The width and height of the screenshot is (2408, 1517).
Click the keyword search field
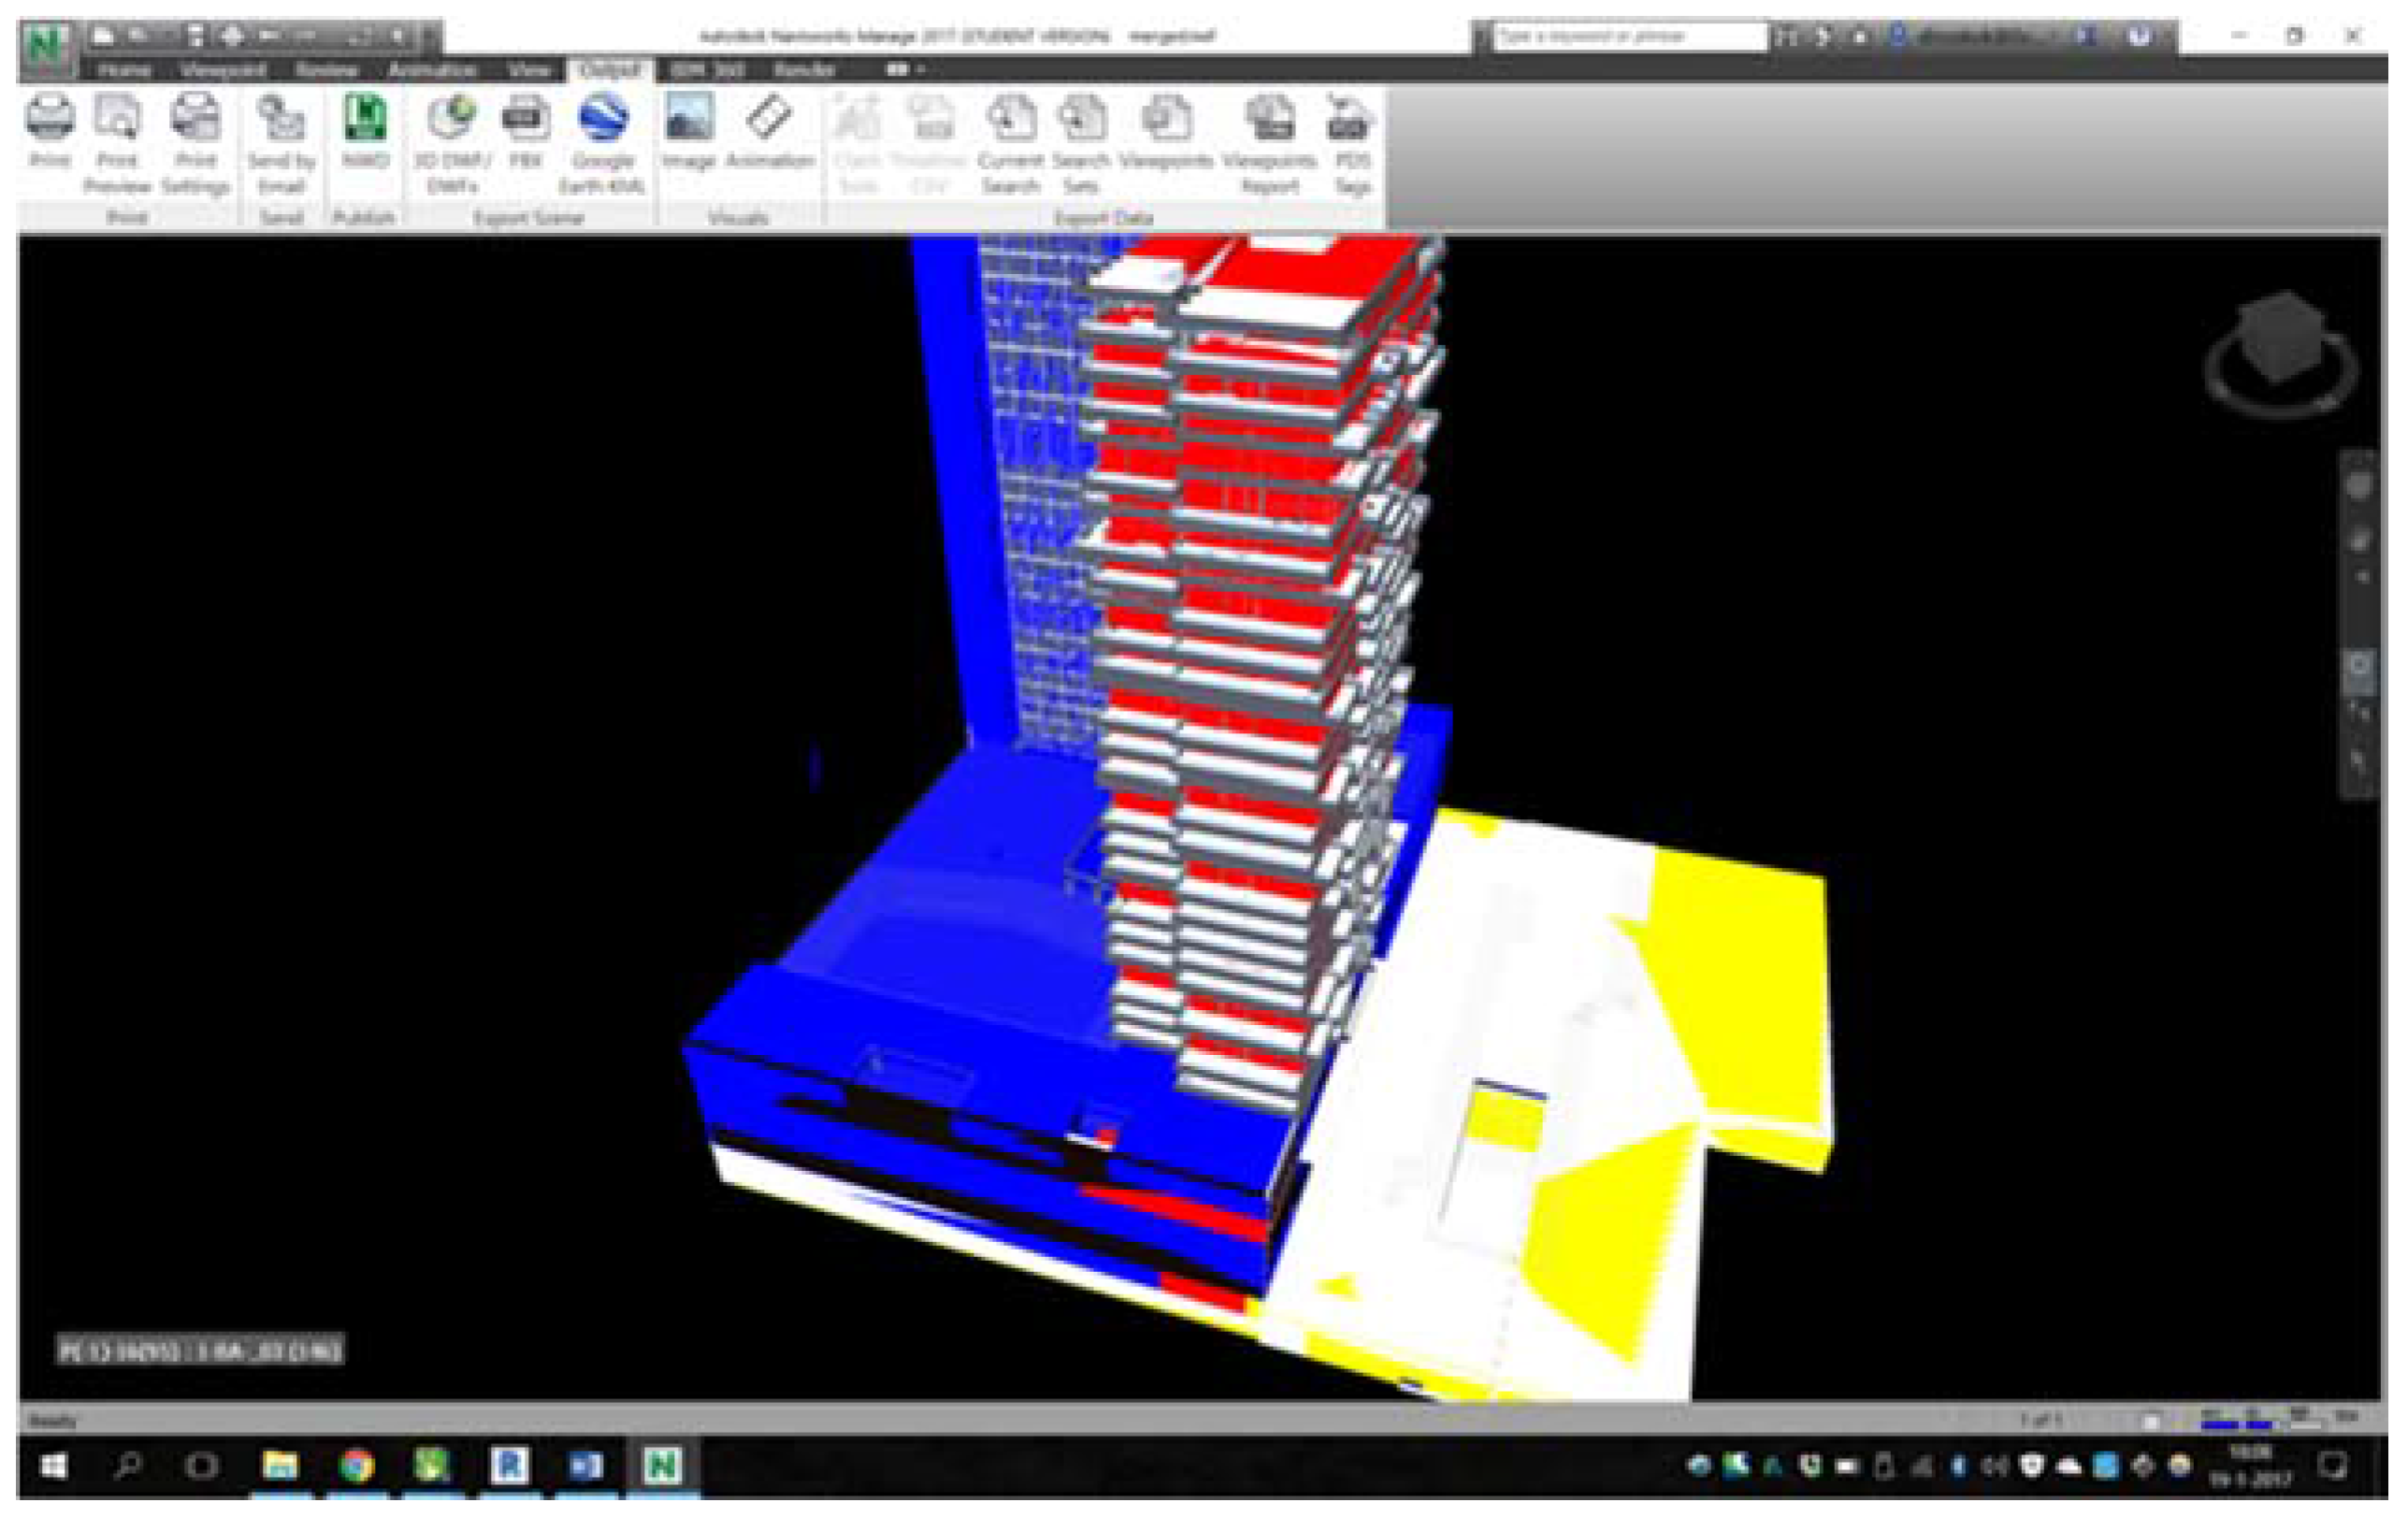(1628, 37)
